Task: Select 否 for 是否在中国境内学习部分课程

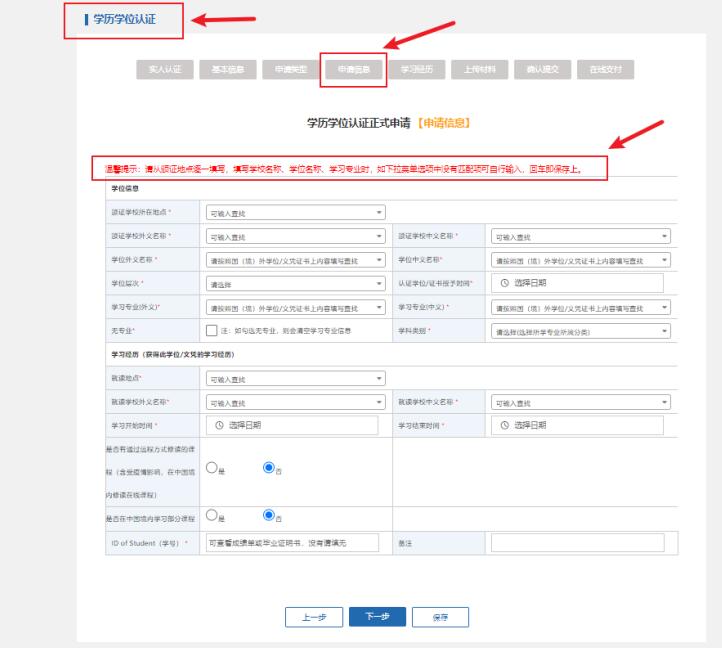Action: (x=269, y=515)
